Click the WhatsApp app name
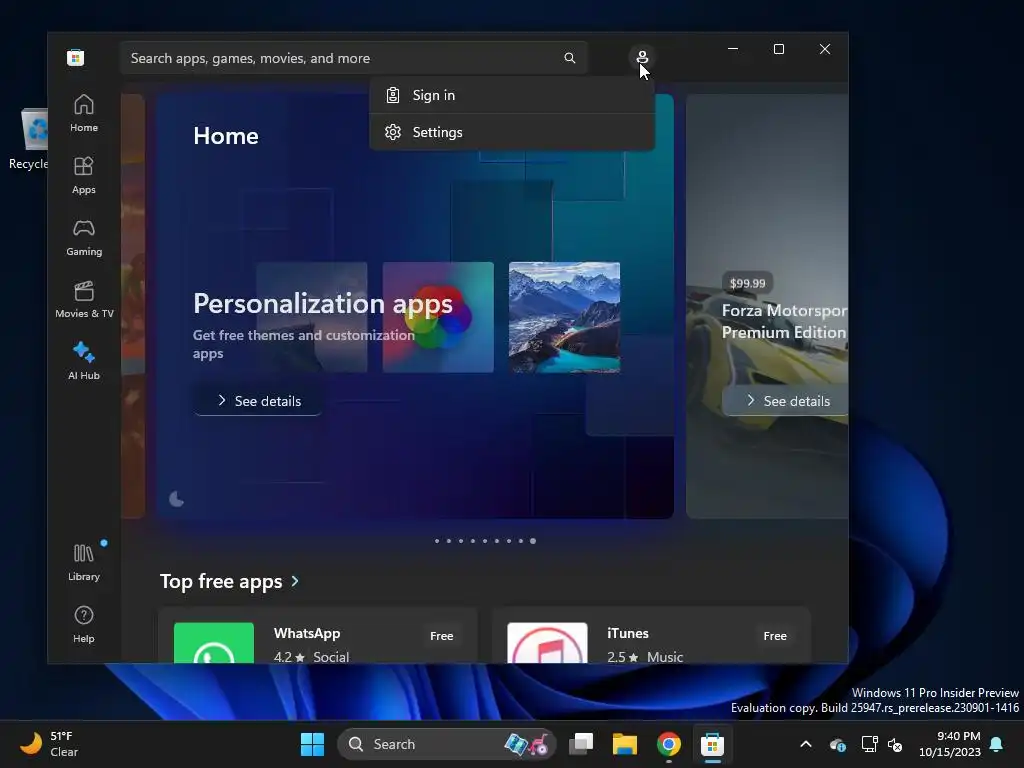The height and width of the screenshot is (768, 1024). pyautogui.click(x=307, y=633)
